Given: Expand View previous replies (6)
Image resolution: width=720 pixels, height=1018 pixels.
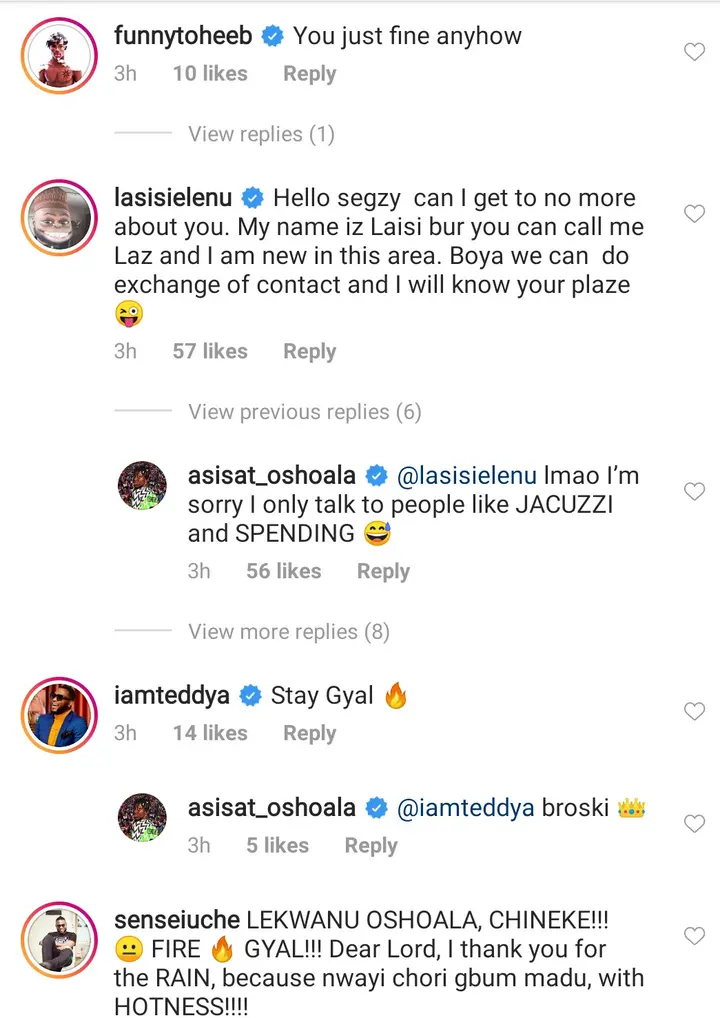Looking at the screenshot, I should pos(304,412).
